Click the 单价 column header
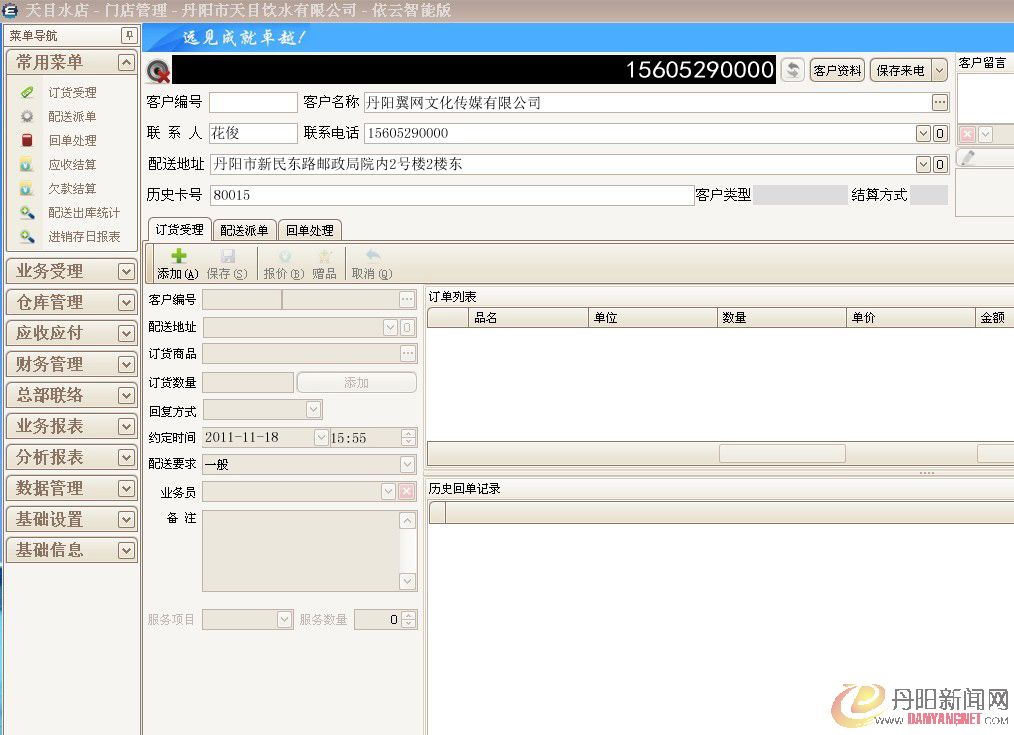1014x735 pixels. [x=911, y=317]
